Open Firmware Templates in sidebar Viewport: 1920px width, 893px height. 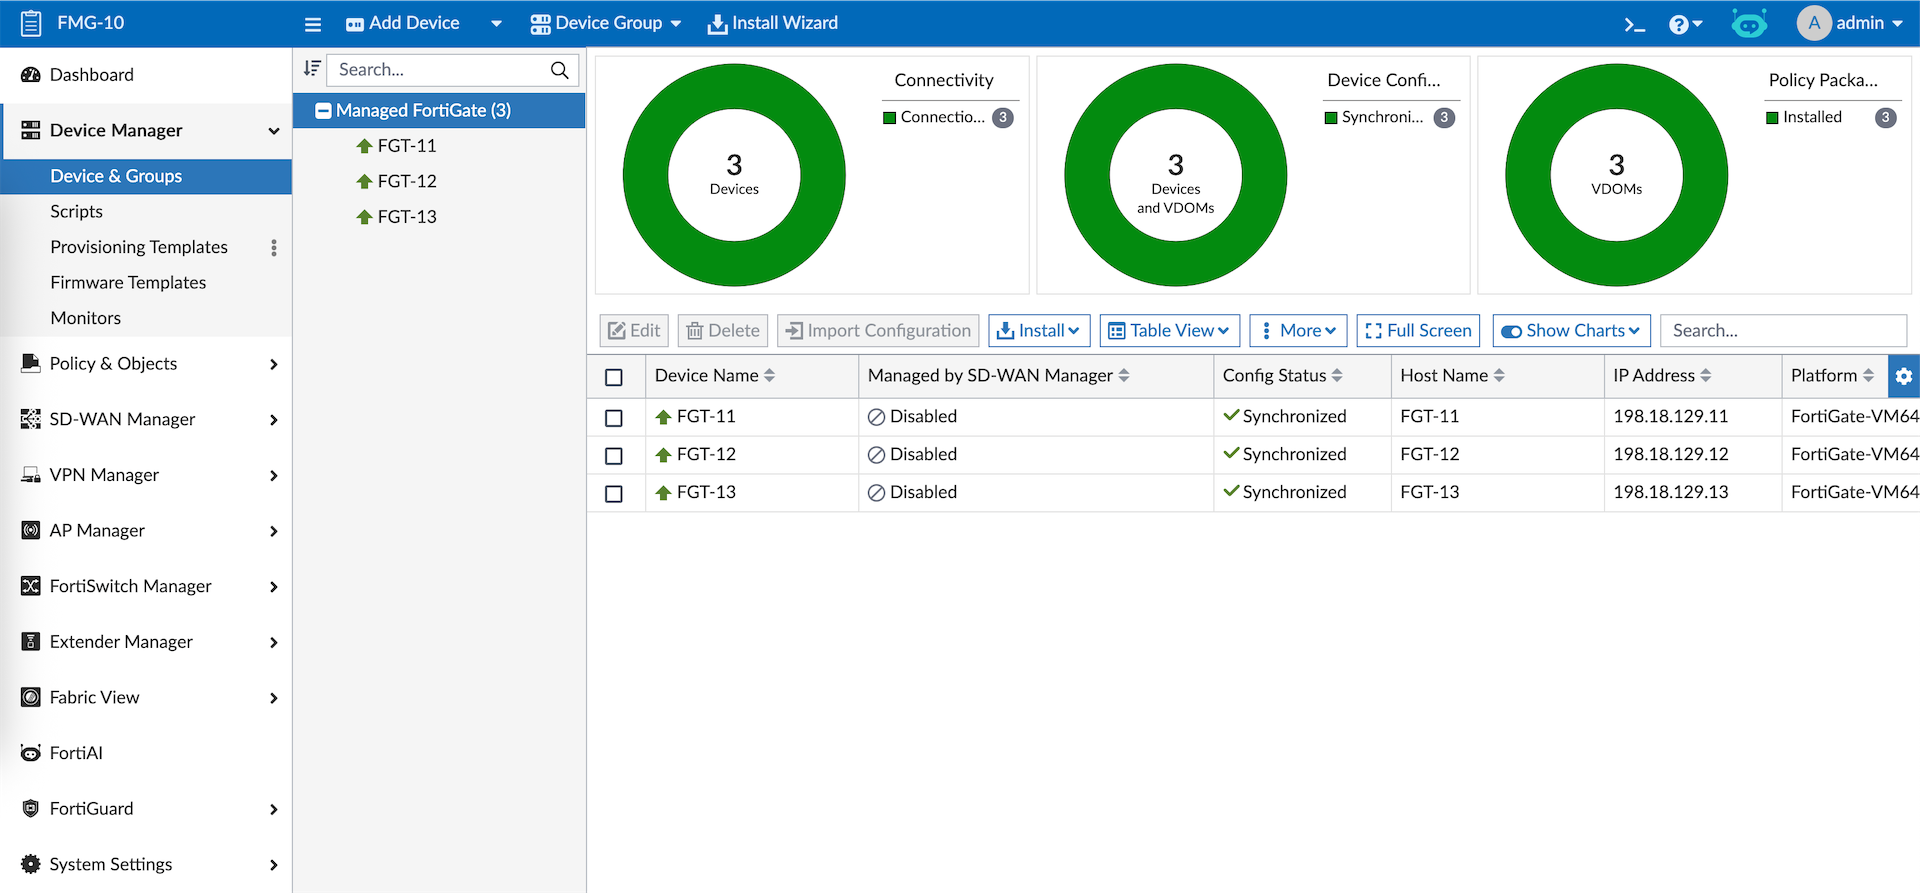128,283
